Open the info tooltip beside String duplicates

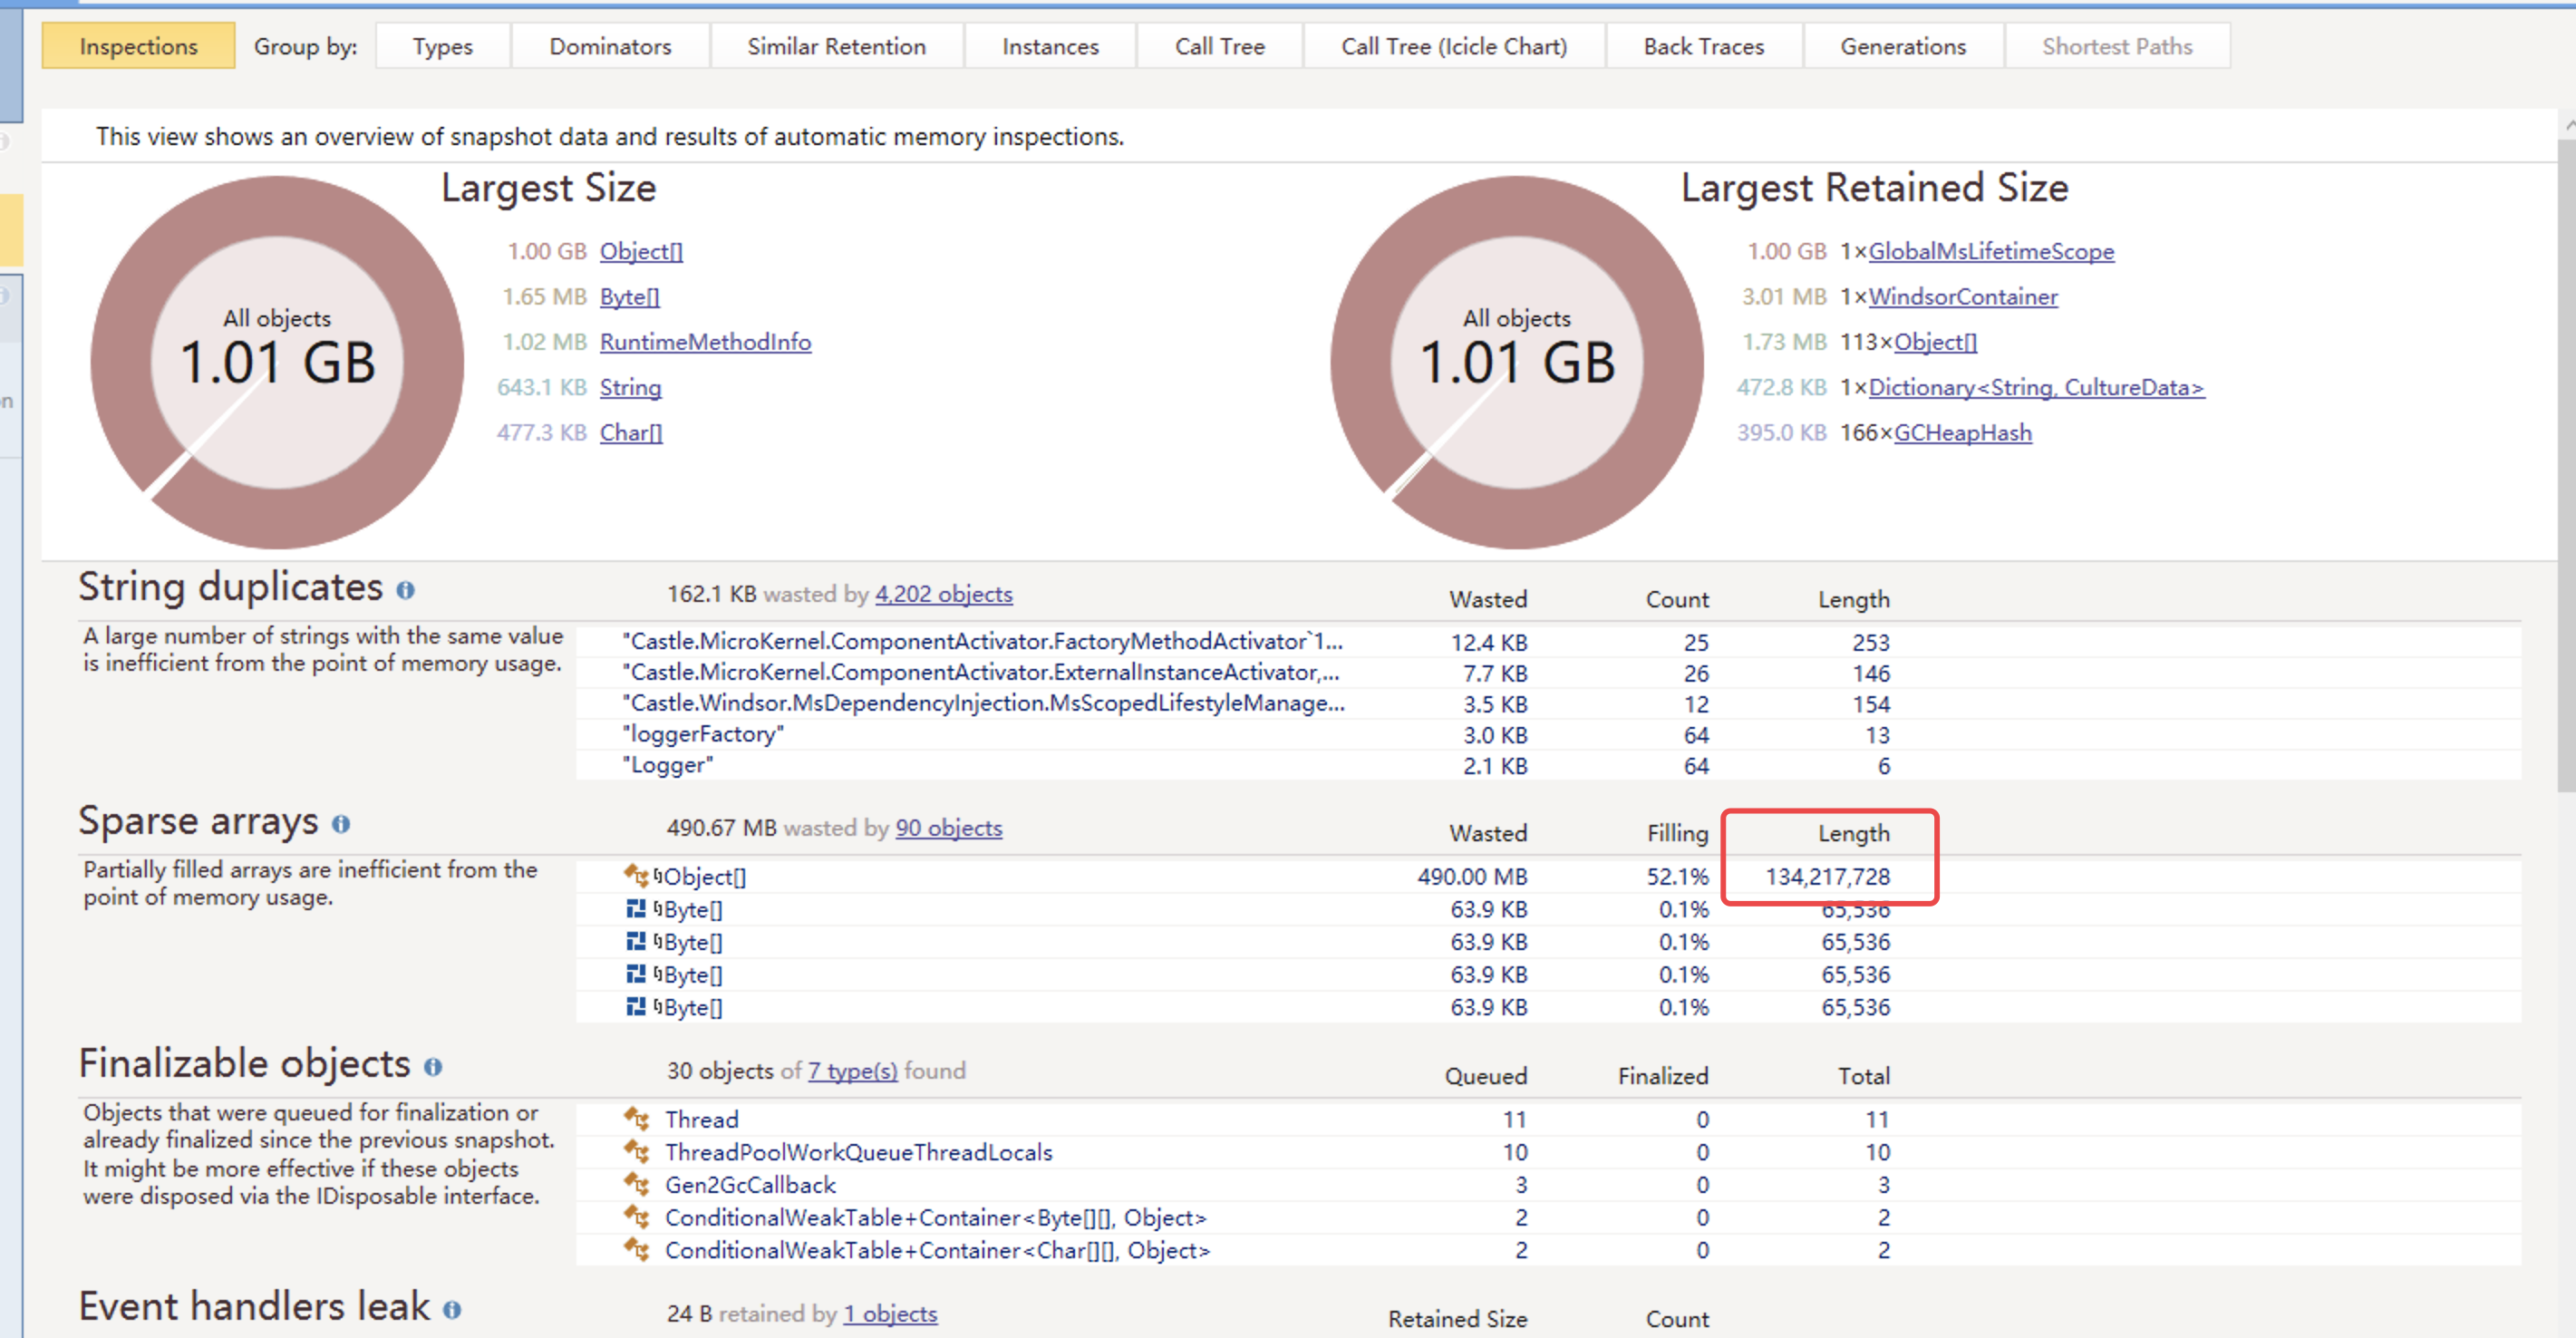(406, 591)
